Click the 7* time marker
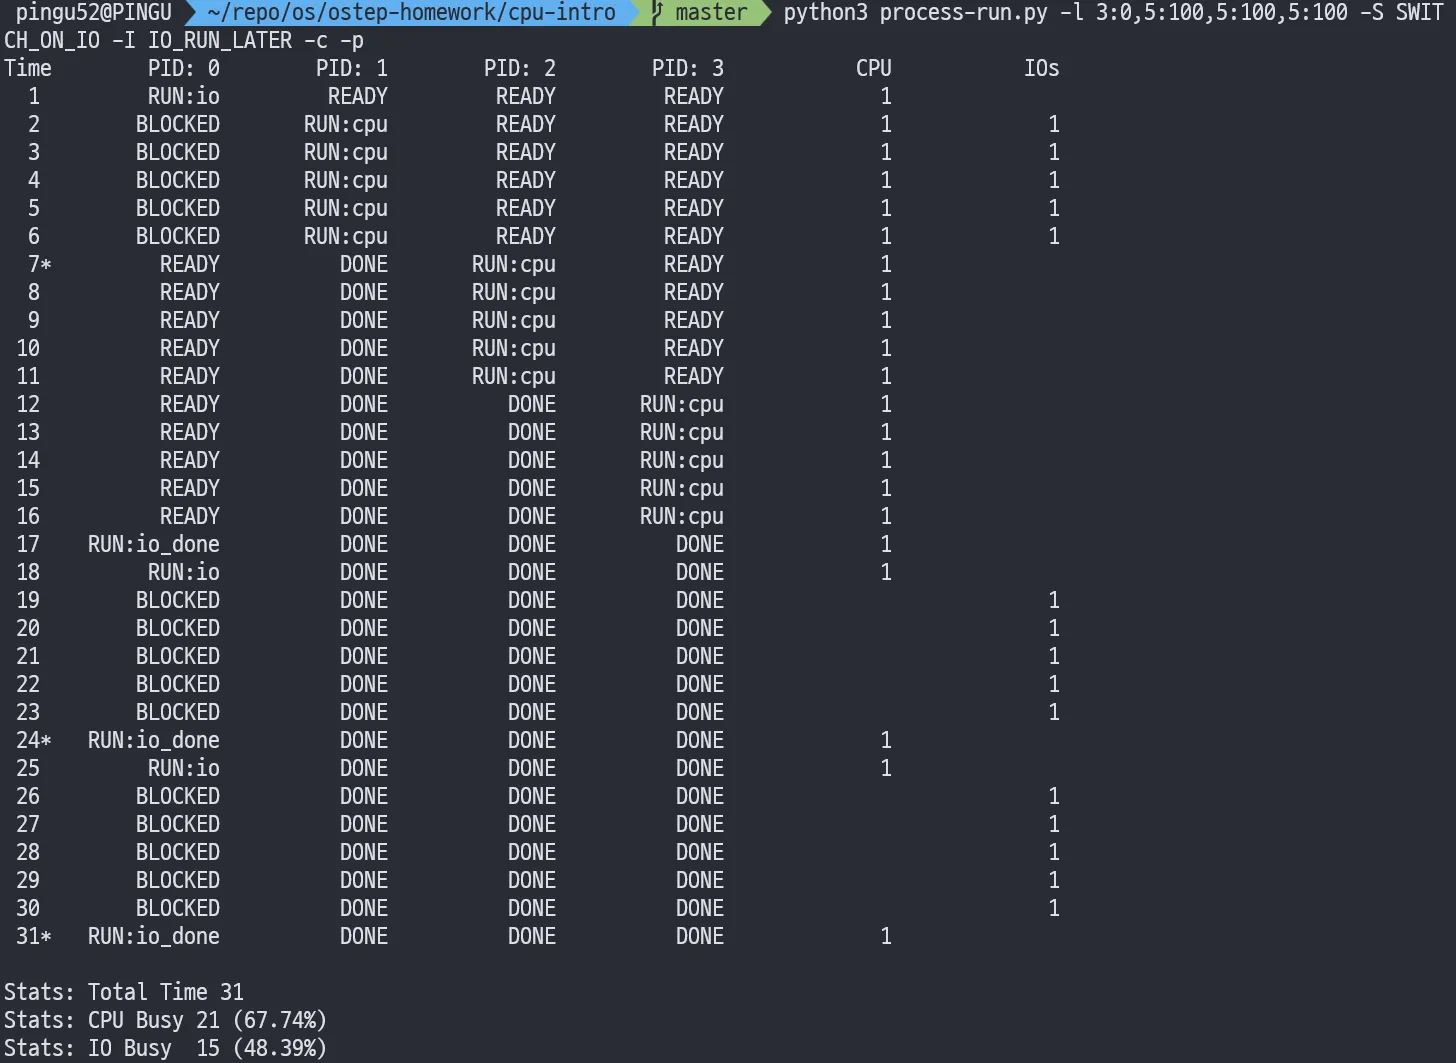1456x1063 pixels. pos(40,264)
